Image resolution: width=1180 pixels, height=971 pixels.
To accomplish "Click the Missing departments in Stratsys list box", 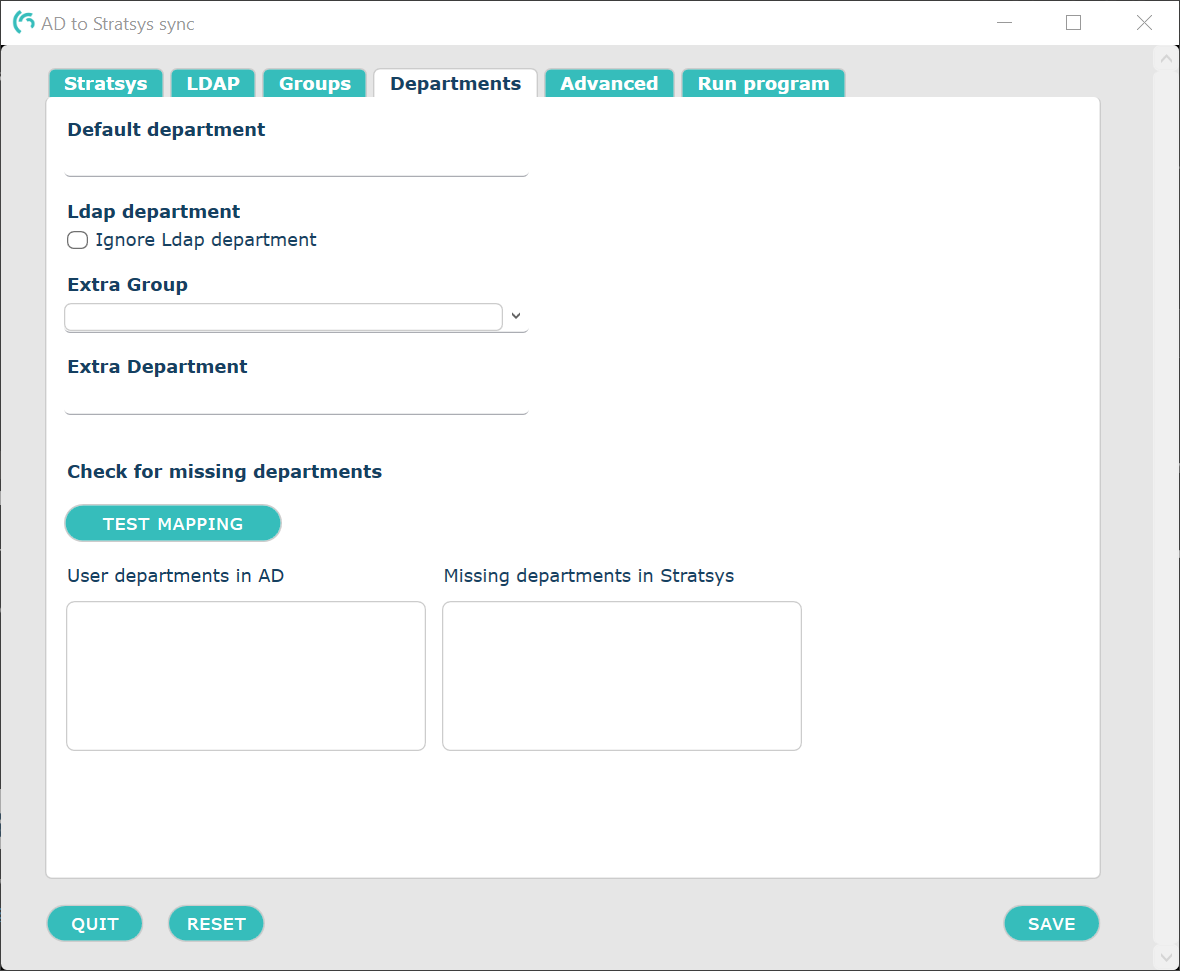I will 622,676.
